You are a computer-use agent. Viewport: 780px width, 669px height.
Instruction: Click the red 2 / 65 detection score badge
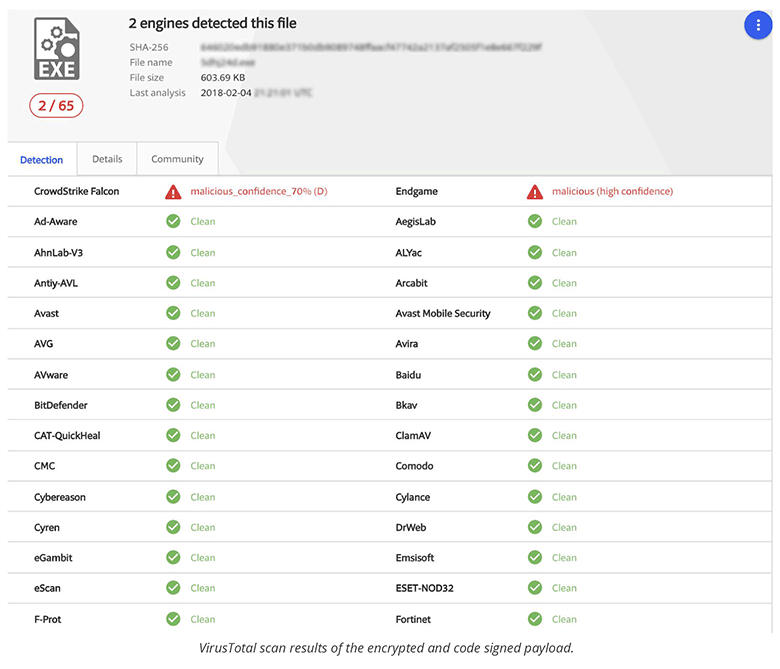coord(56,105)
